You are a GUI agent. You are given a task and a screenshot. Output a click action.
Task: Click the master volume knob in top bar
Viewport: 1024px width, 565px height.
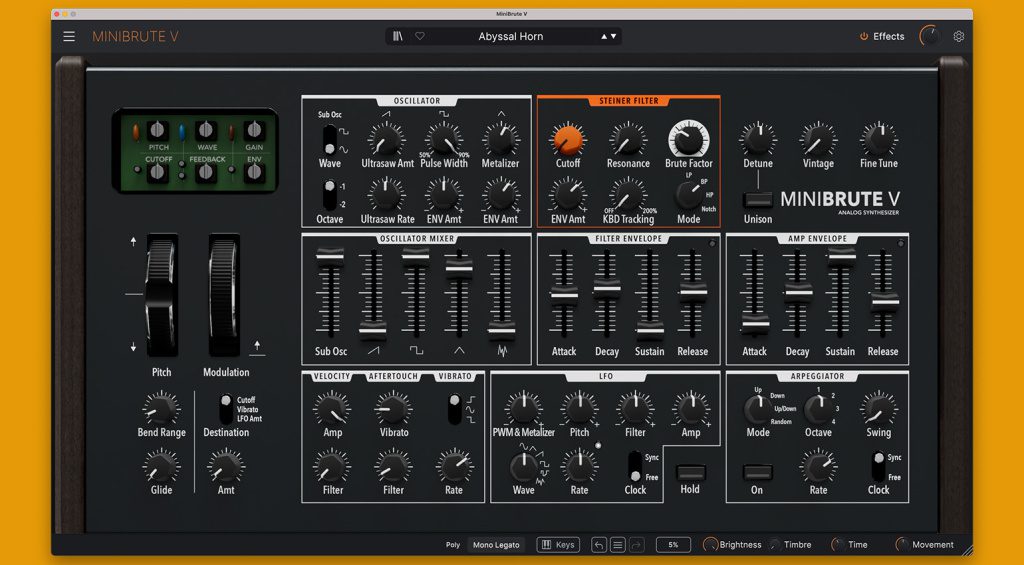point(930,37)
